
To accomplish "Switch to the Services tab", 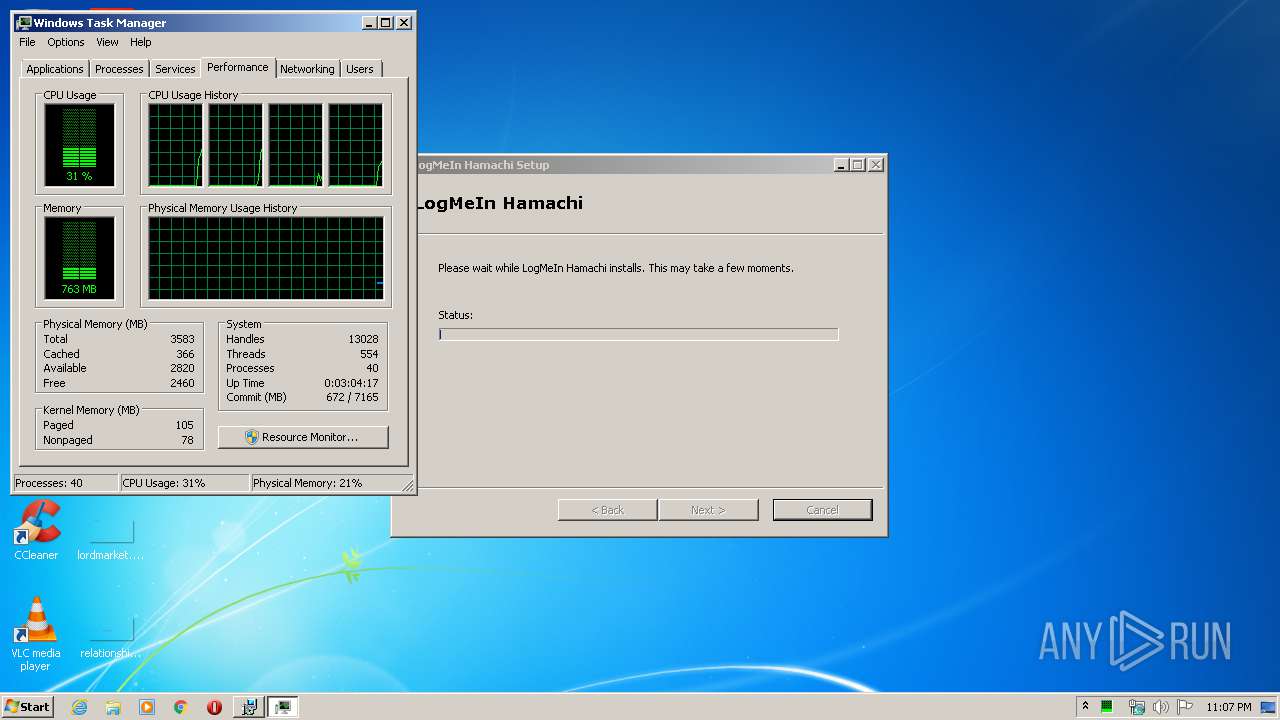I will pyautogui.click(x=175, y=69).
